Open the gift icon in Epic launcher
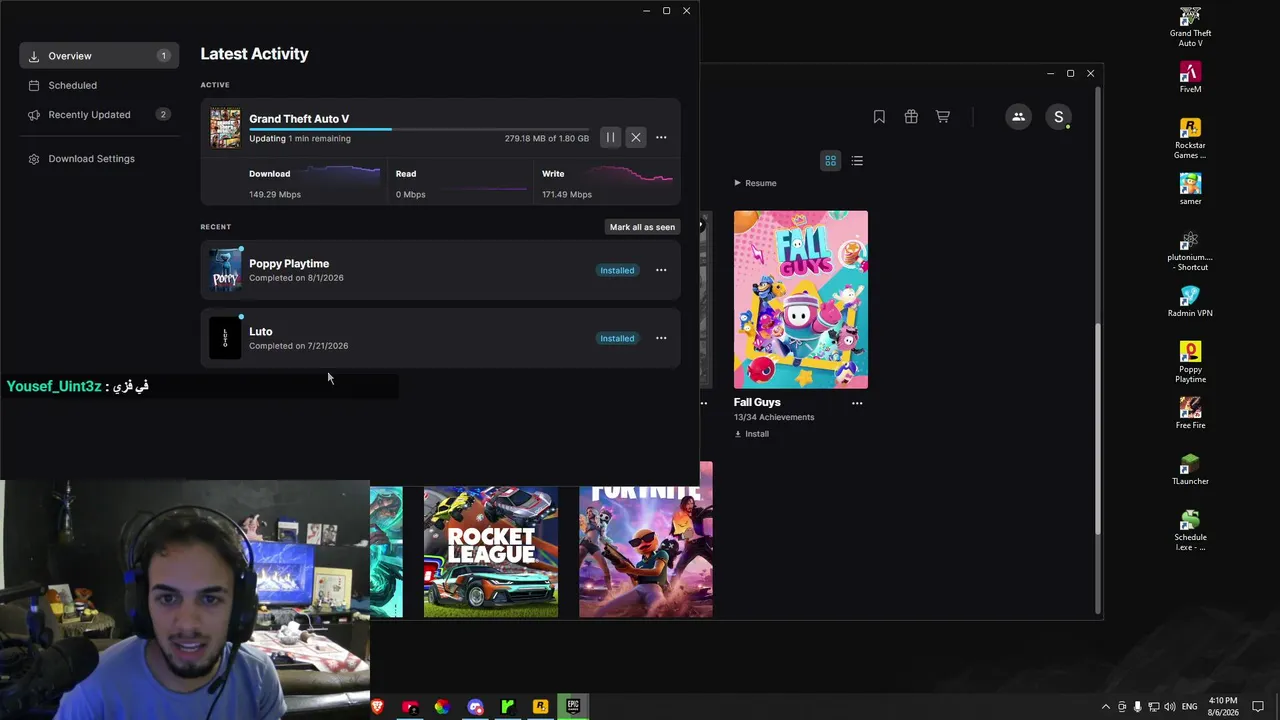 (x=911, y=117)
